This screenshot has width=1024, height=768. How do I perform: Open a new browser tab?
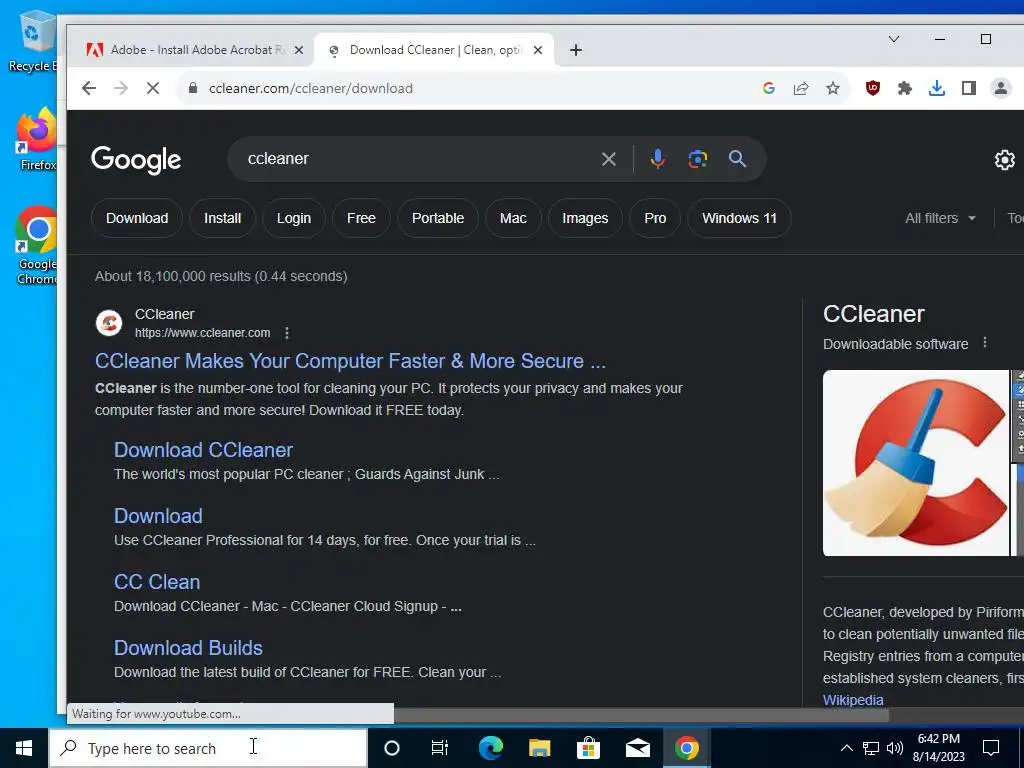[x=575, y=50]
